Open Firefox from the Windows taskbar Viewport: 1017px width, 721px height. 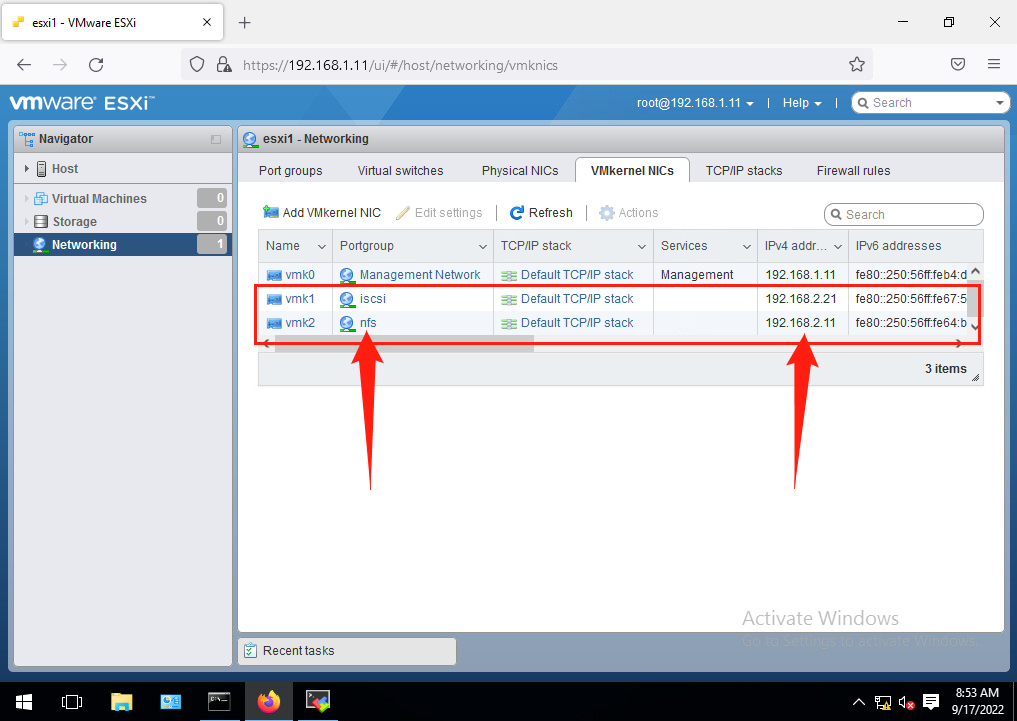268,701
